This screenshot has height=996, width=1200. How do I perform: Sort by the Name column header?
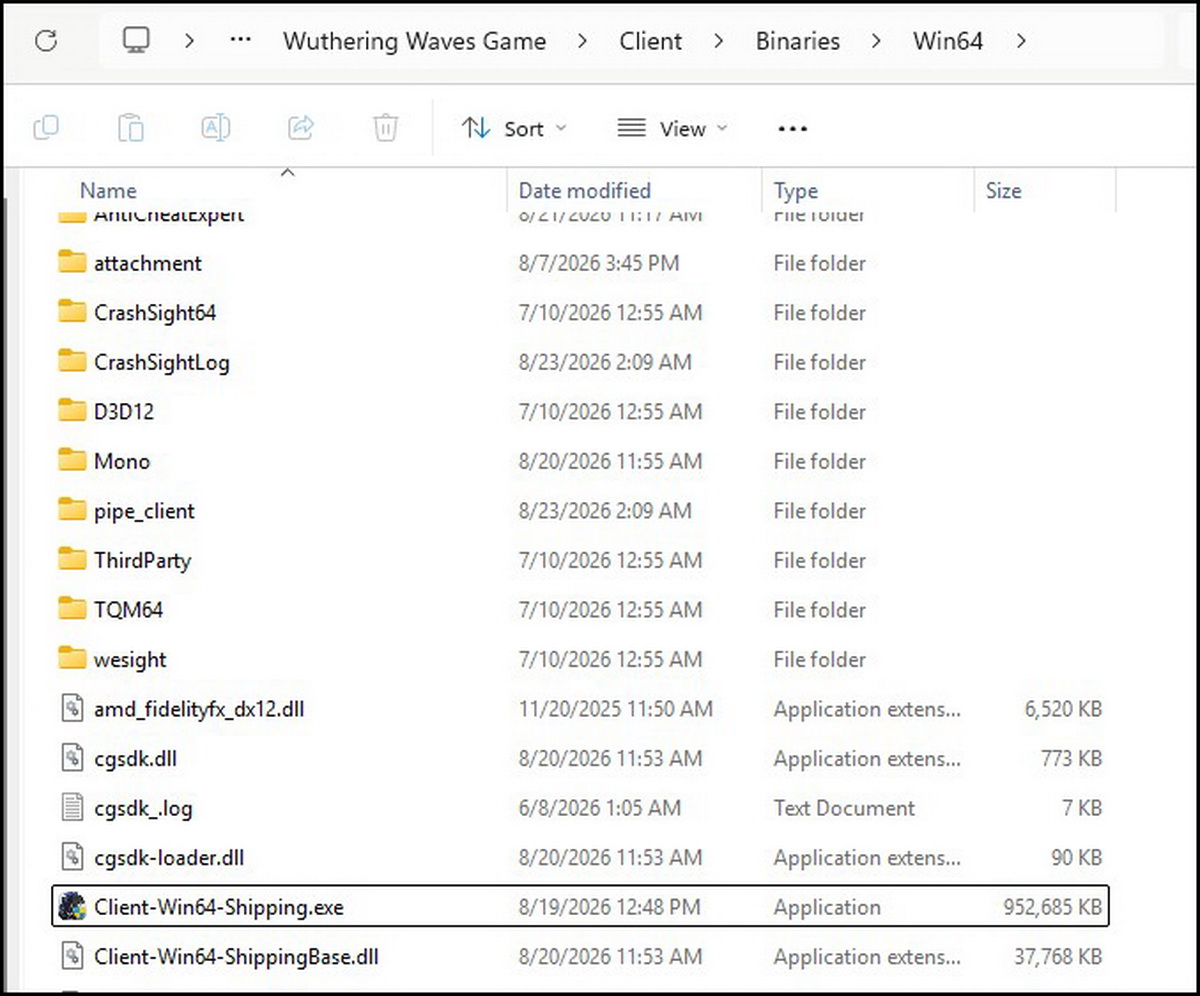pos(108,190)
